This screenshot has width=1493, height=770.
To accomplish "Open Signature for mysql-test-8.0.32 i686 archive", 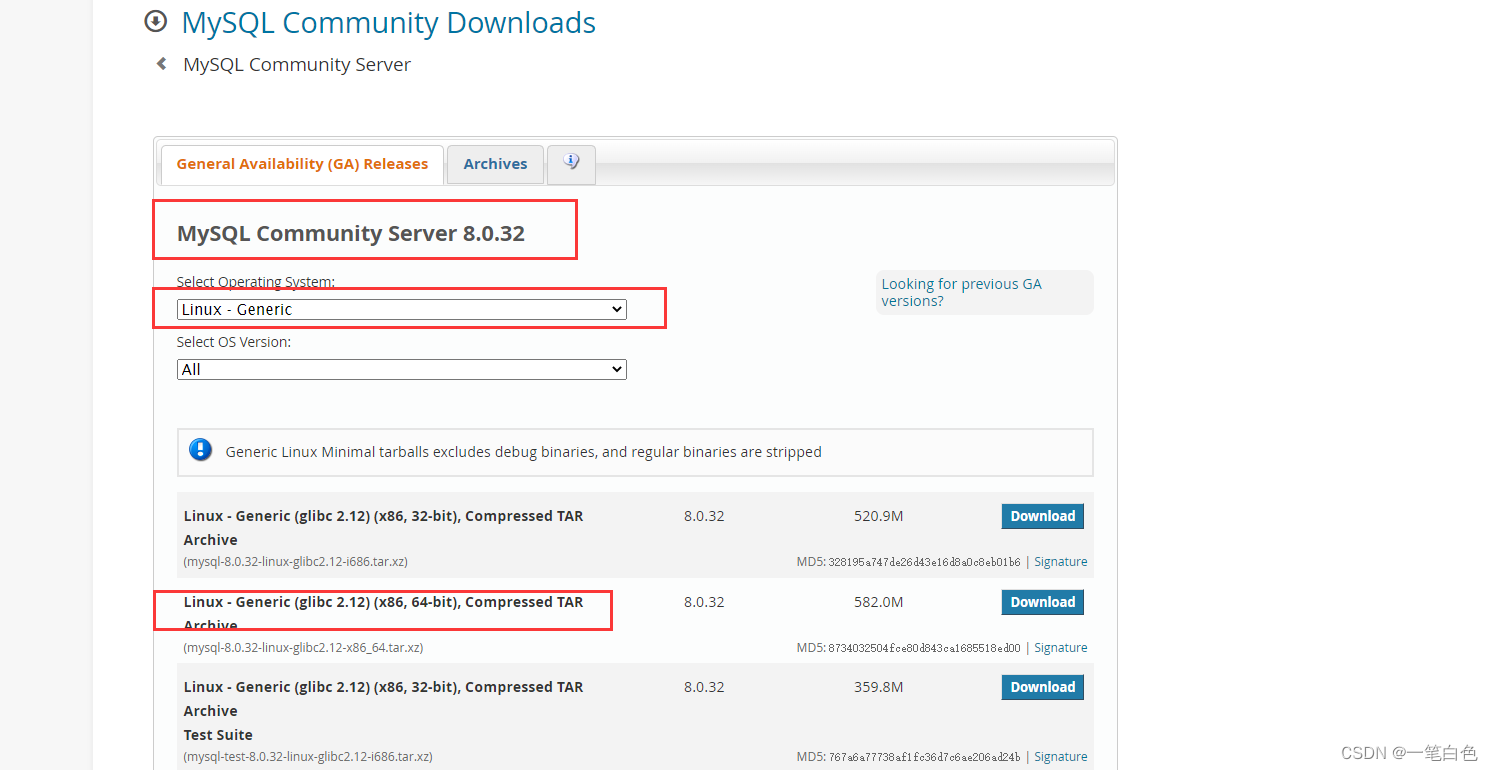I will [x=1061, y=757].
